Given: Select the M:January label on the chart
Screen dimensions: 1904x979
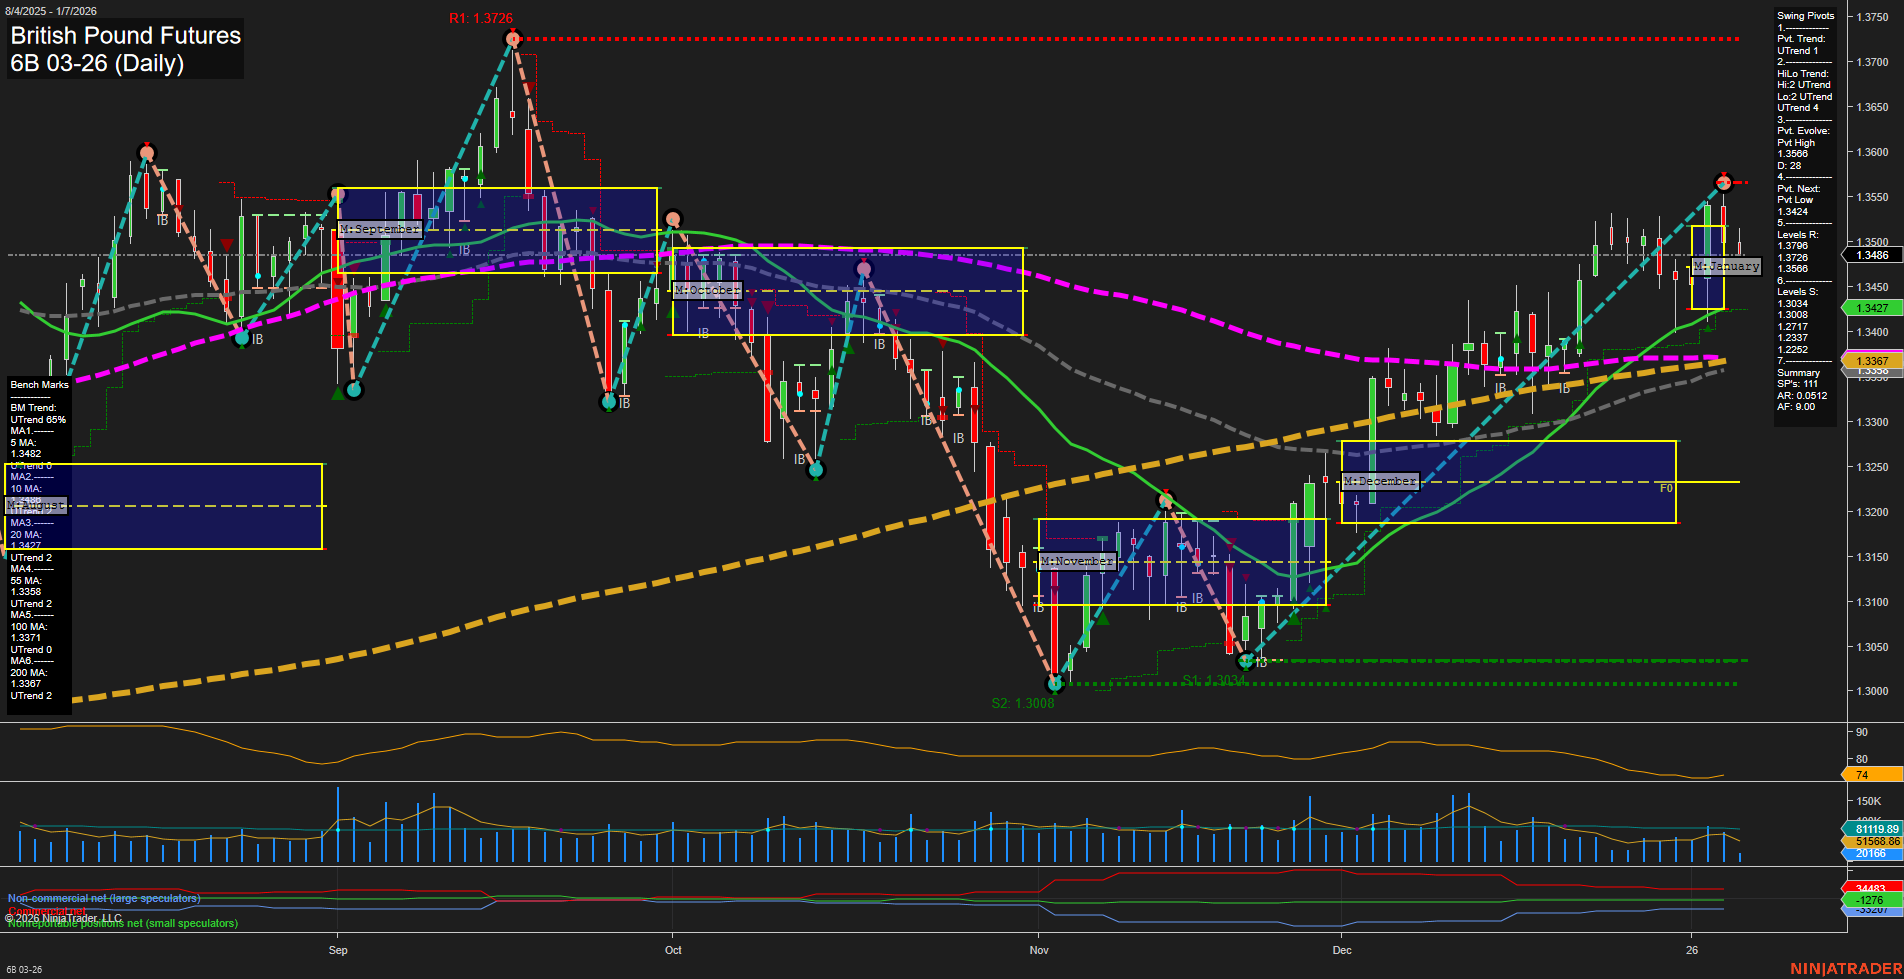Looking at the screenshot, I should [1725, 266].
